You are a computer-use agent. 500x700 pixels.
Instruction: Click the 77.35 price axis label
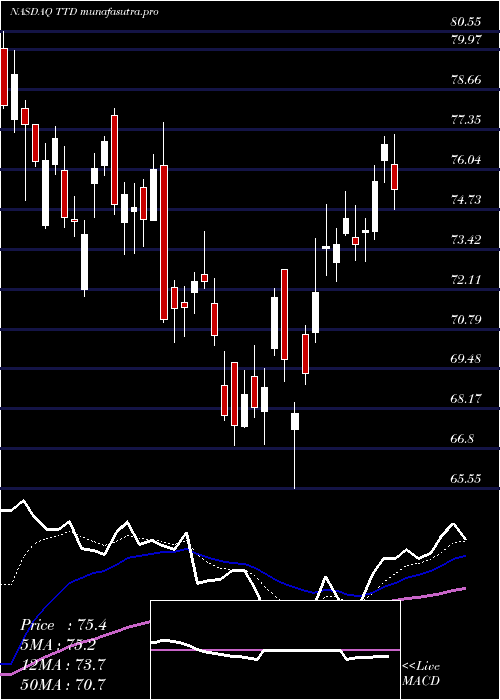[466, 120]
